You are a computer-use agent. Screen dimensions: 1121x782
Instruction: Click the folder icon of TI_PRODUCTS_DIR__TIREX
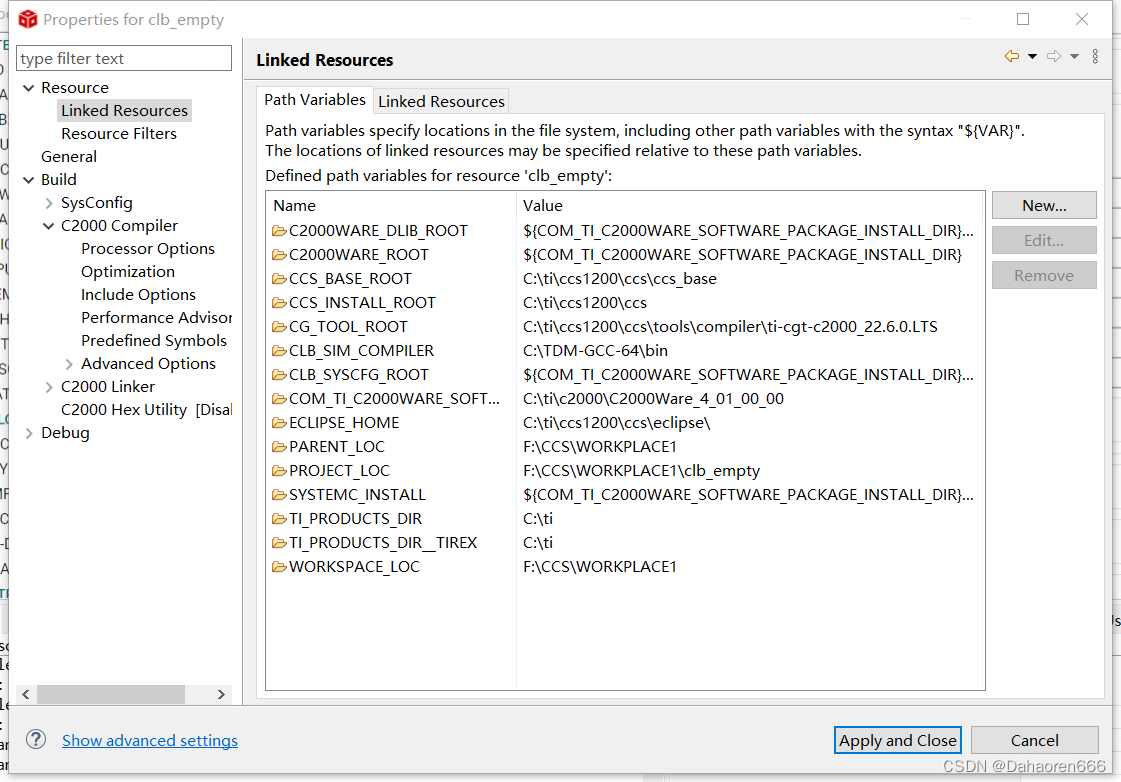coord(279,543)
